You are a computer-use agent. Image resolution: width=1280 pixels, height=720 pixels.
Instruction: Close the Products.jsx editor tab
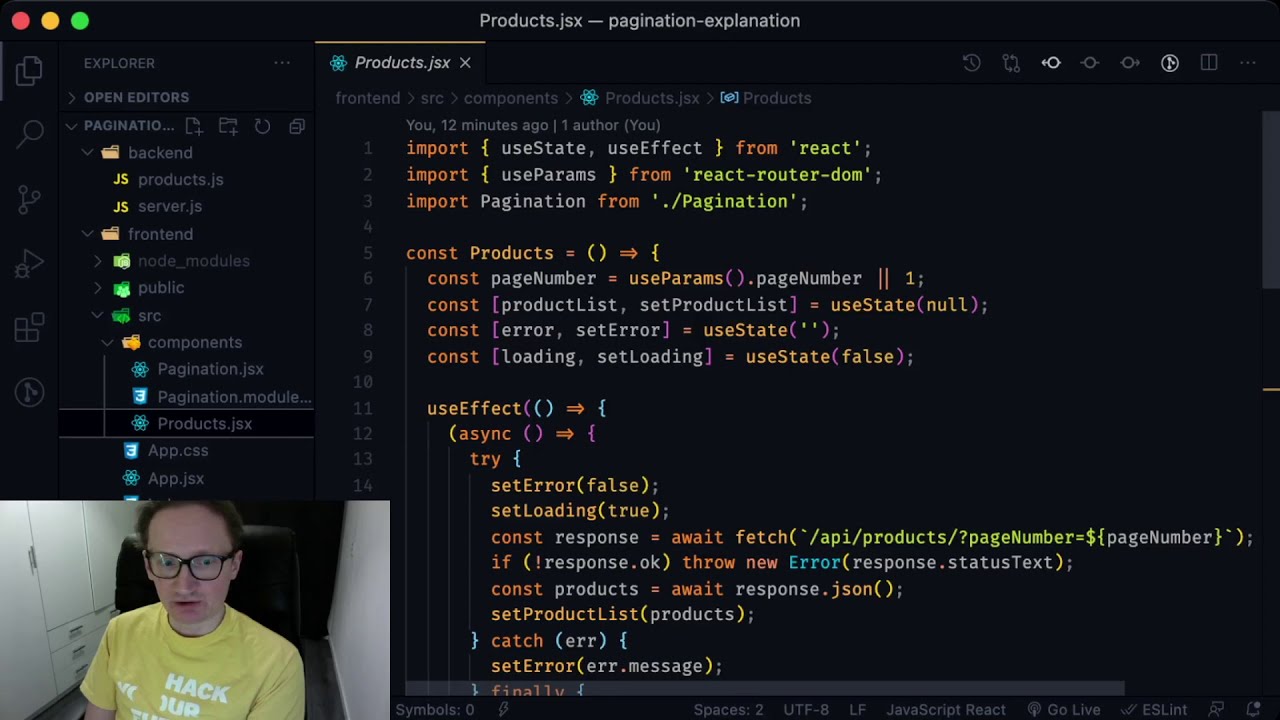tap(465, 63)
